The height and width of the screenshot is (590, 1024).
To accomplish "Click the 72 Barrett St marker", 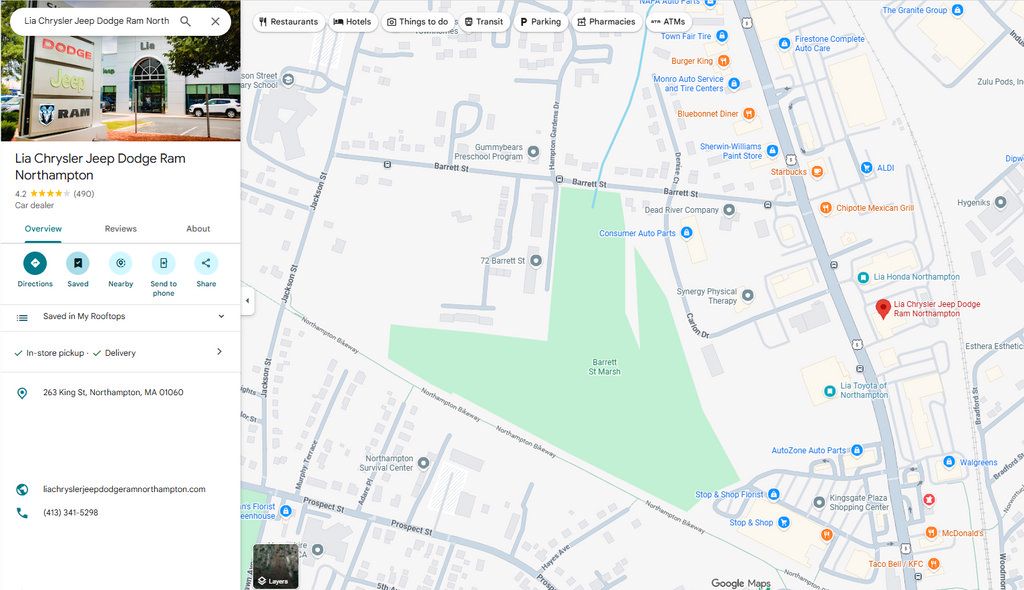I will [x=536, y=261].
